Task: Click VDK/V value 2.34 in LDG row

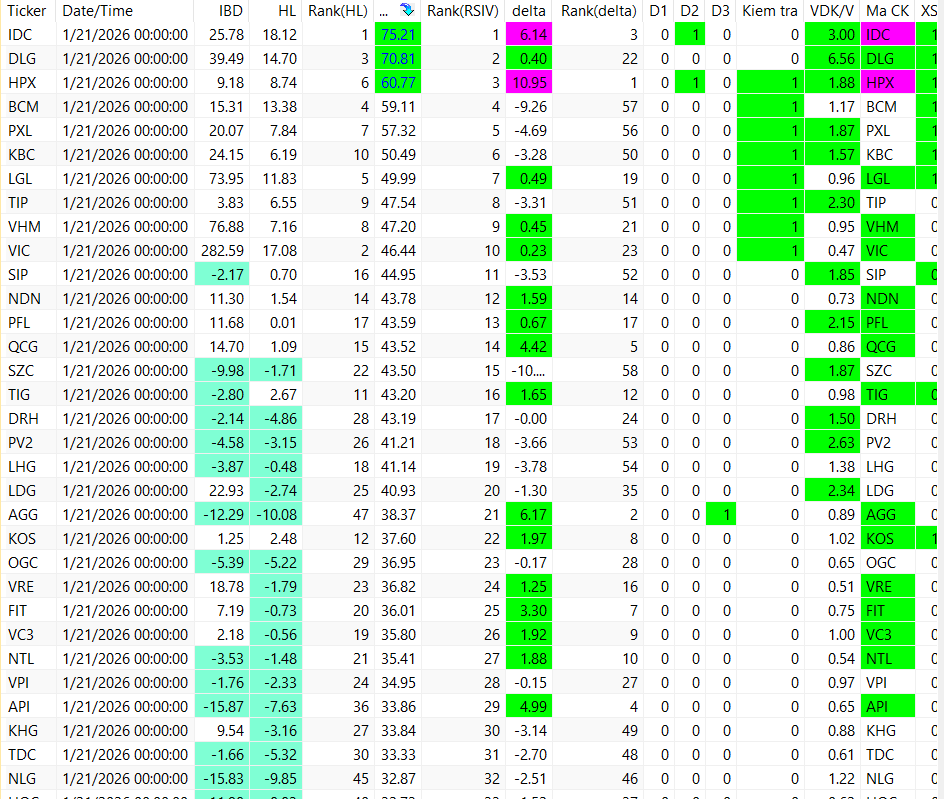Action: [x=833, y=491]
